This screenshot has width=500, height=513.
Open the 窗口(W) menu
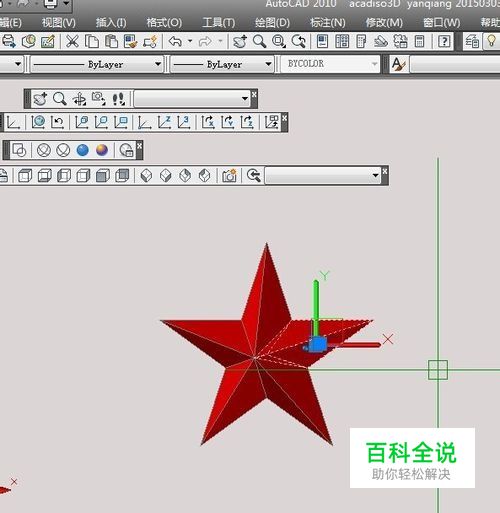click(442, 23)
